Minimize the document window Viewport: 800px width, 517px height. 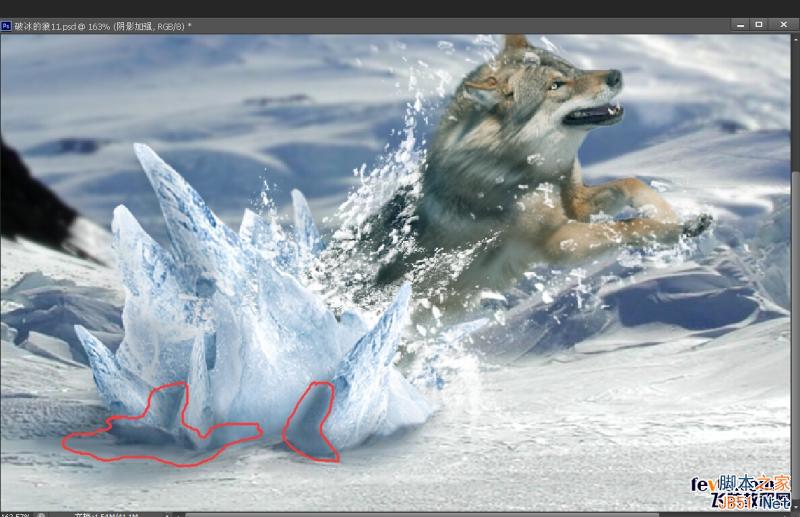[x=740, y=24]
